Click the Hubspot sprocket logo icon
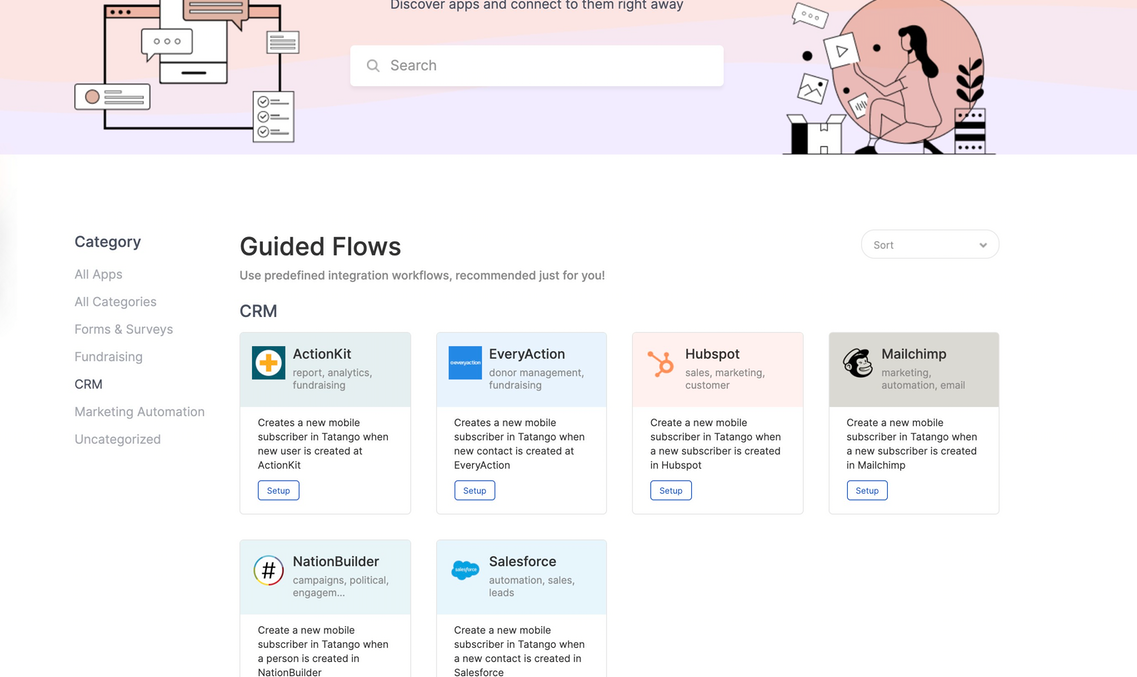 (x=661, y=363)
